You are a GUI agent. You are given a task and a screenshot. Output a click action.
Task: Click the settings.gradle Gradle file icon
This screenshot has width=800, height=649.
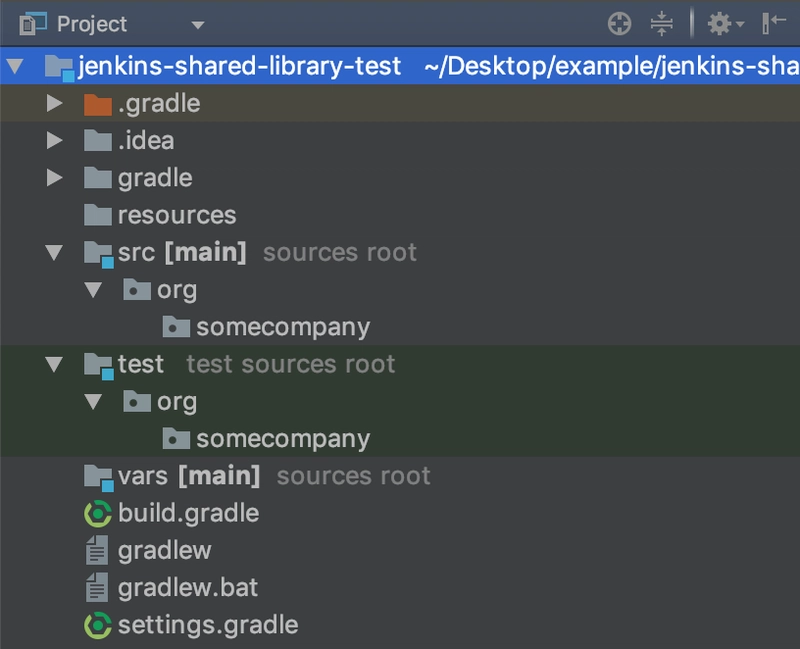pyautogui.click(x=97, y=625)
